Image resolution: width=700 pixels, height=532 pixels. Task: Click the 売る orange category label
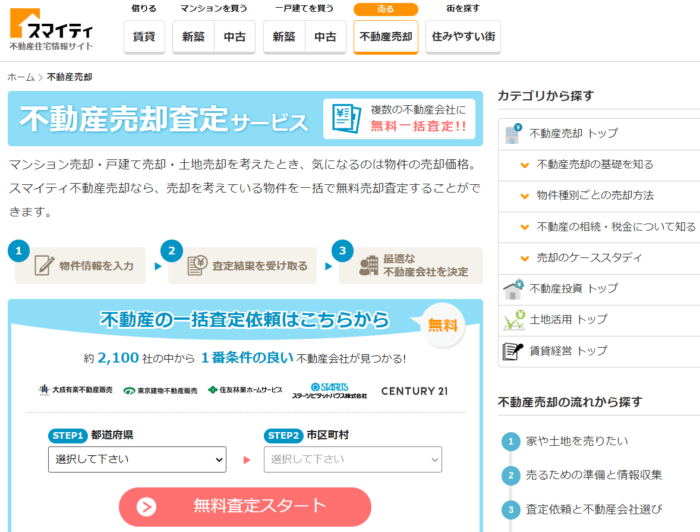(x=386, y=9)
